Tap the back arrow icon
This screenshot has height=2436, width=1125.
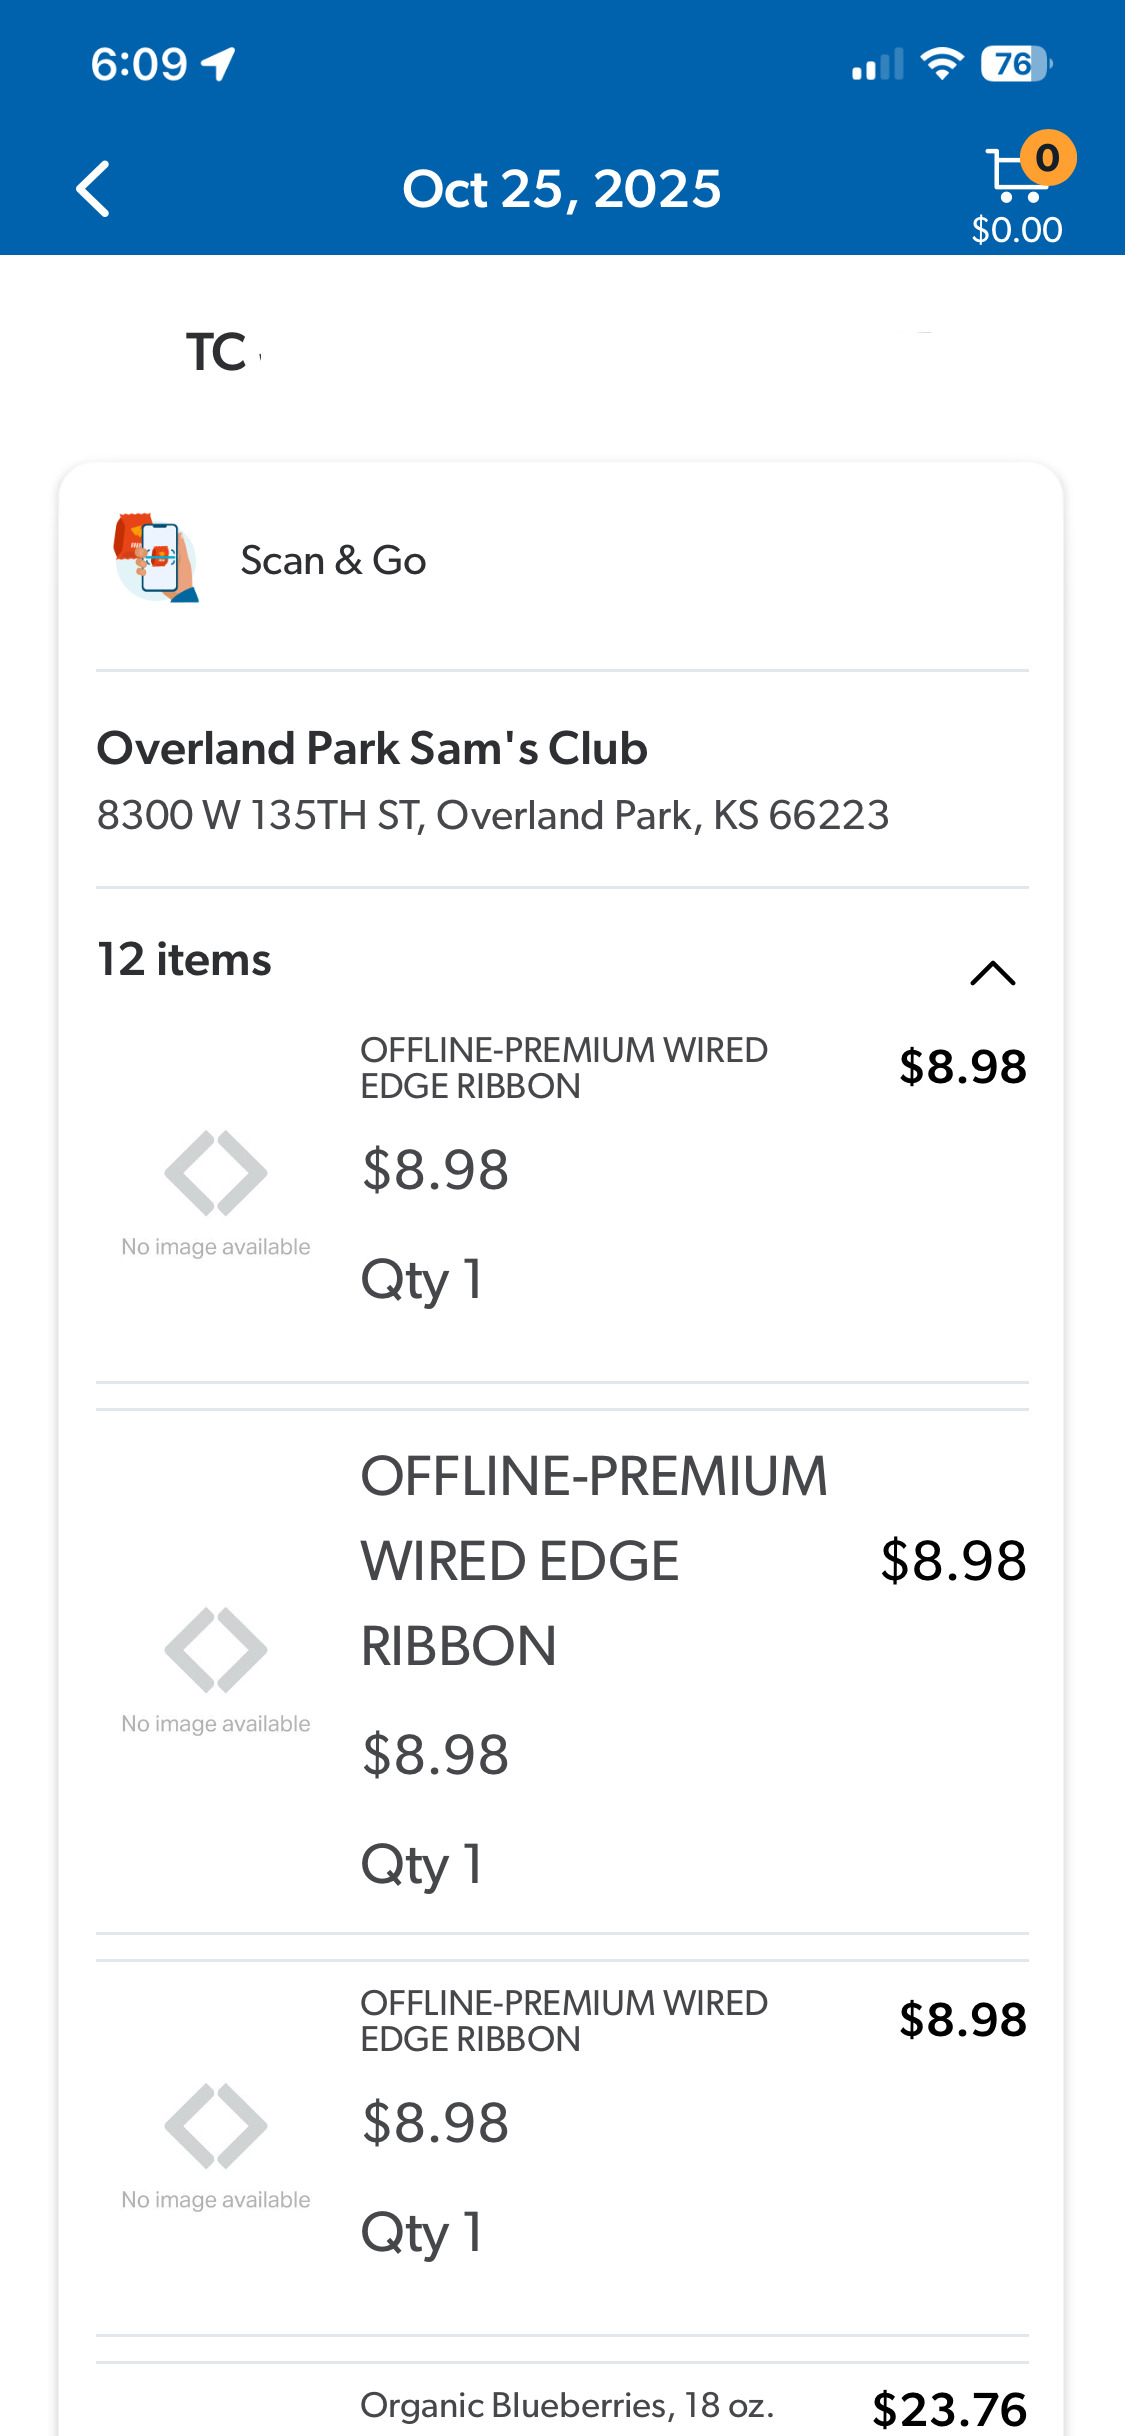click(x=93, y=189)
